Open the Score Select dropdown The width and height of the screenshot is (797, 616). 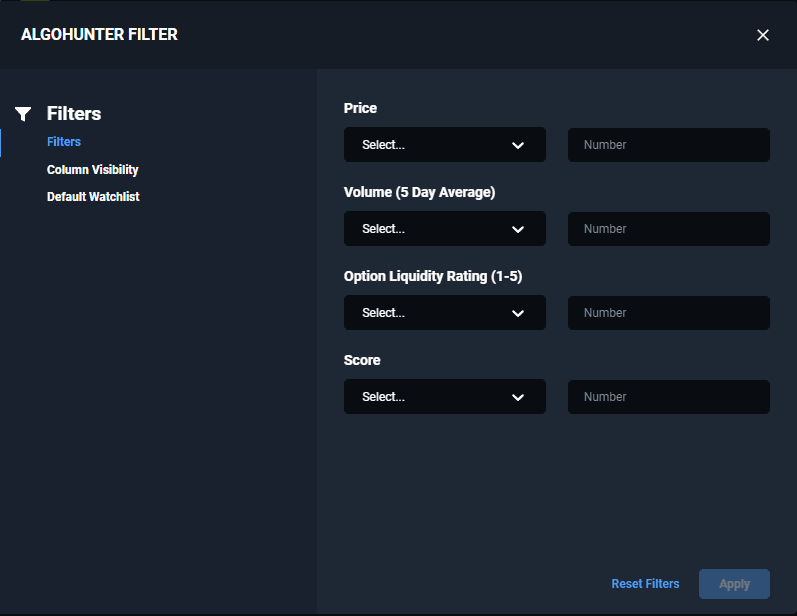[445, 396]
